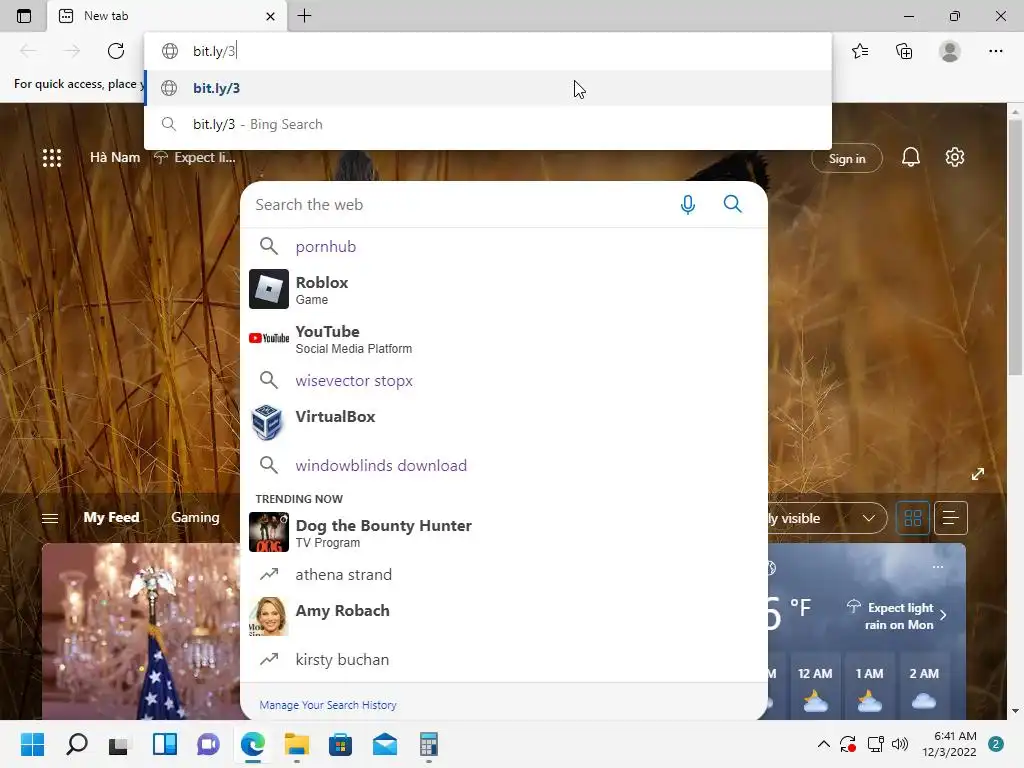
Task: Open File Explorer from the taskbar
Action: tap(296, 744)
